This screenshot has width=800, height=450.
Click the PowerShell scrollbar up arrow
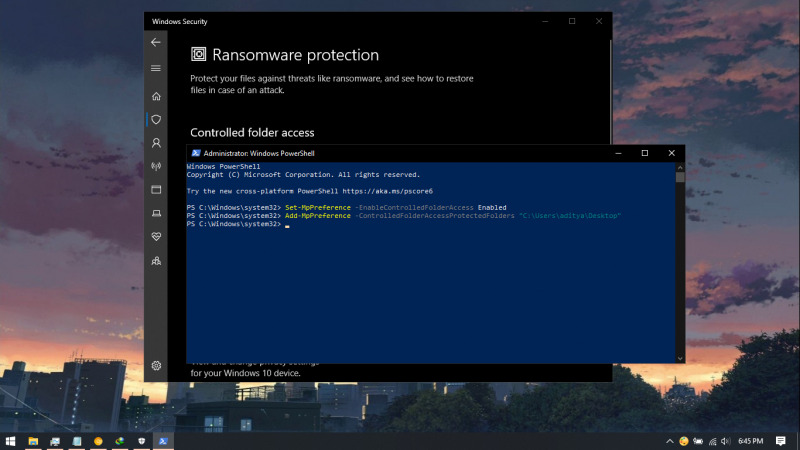680,167
